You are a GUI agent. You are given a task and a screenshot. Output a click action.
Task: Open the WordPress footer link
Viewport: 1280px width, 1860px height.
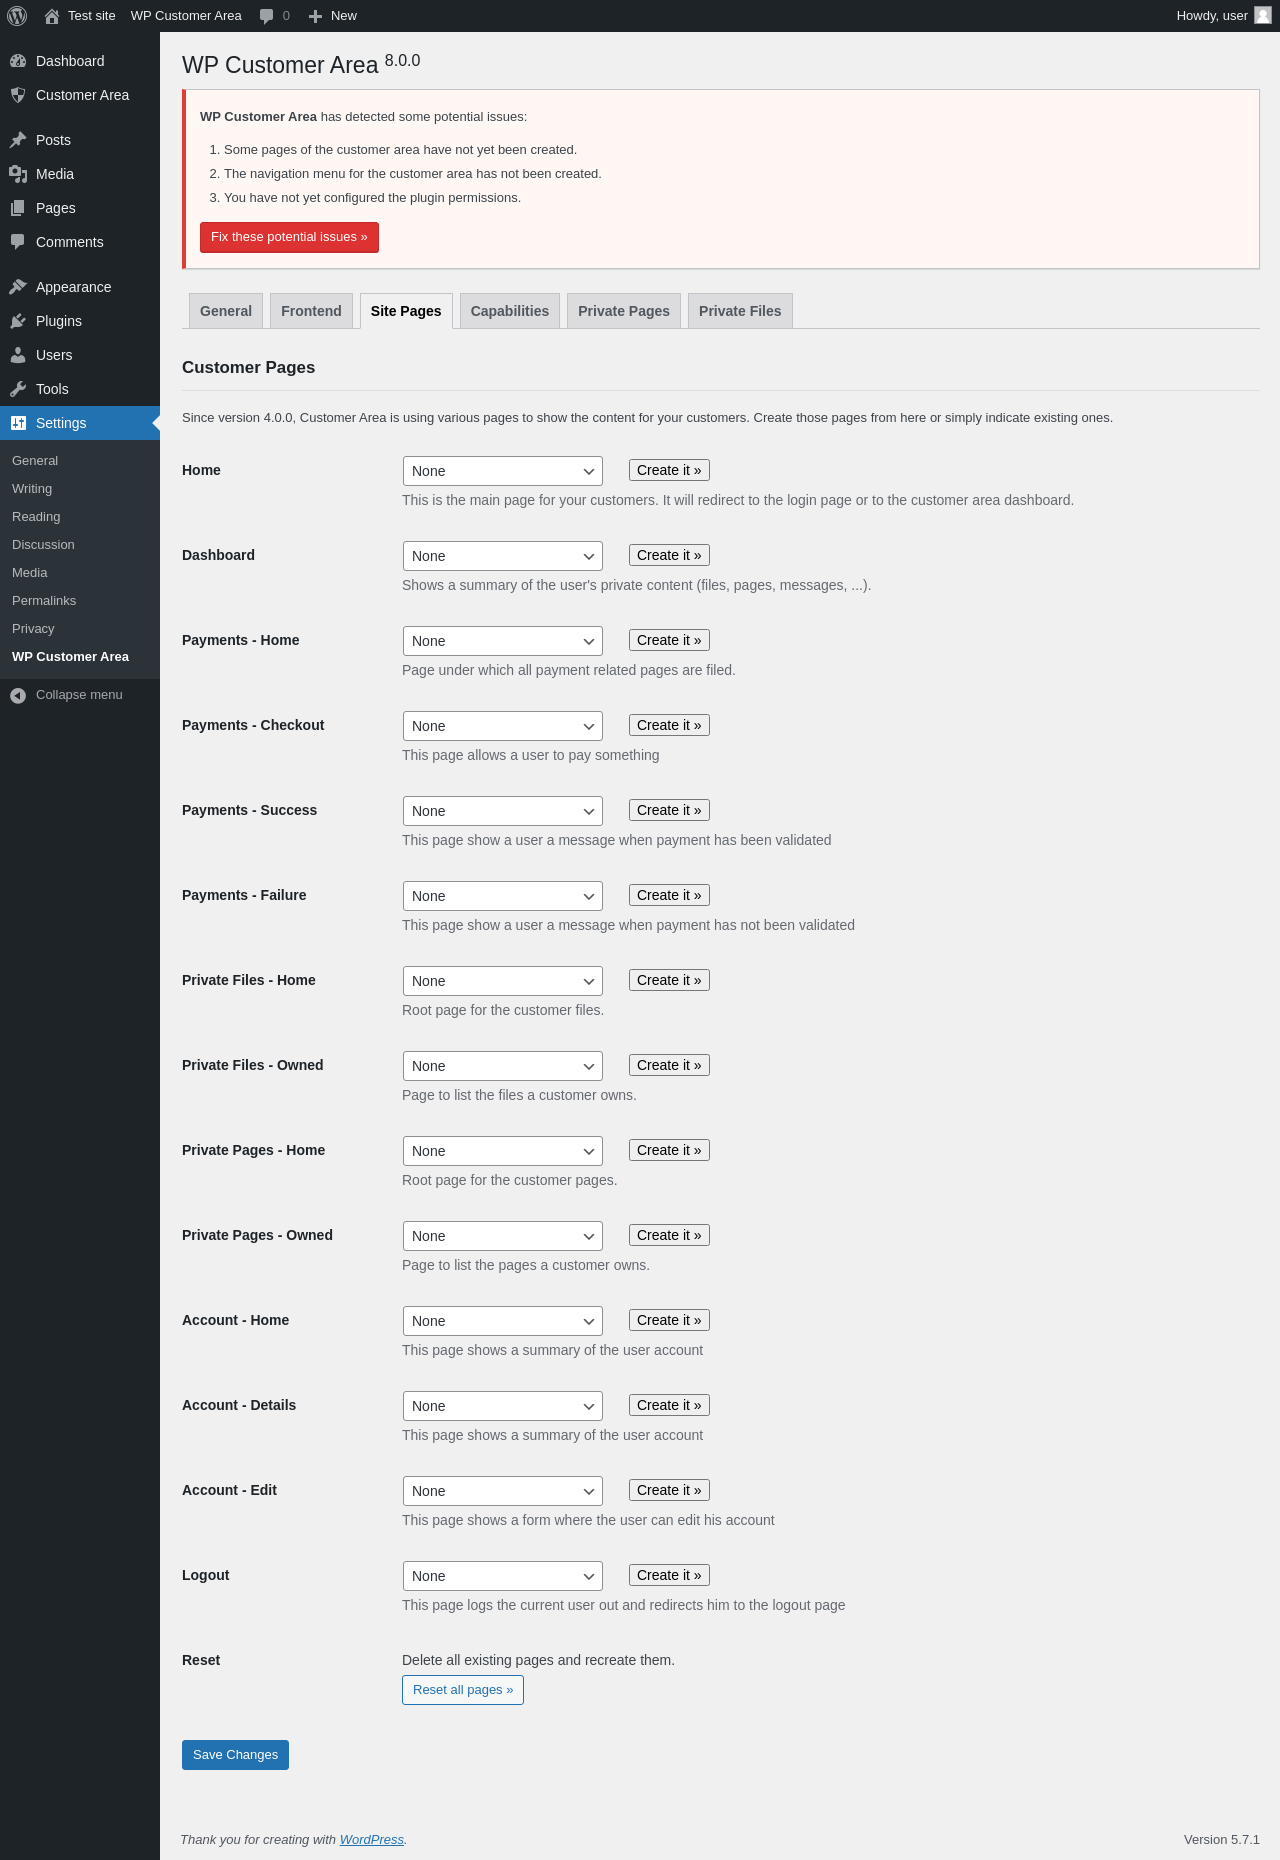371,1840
